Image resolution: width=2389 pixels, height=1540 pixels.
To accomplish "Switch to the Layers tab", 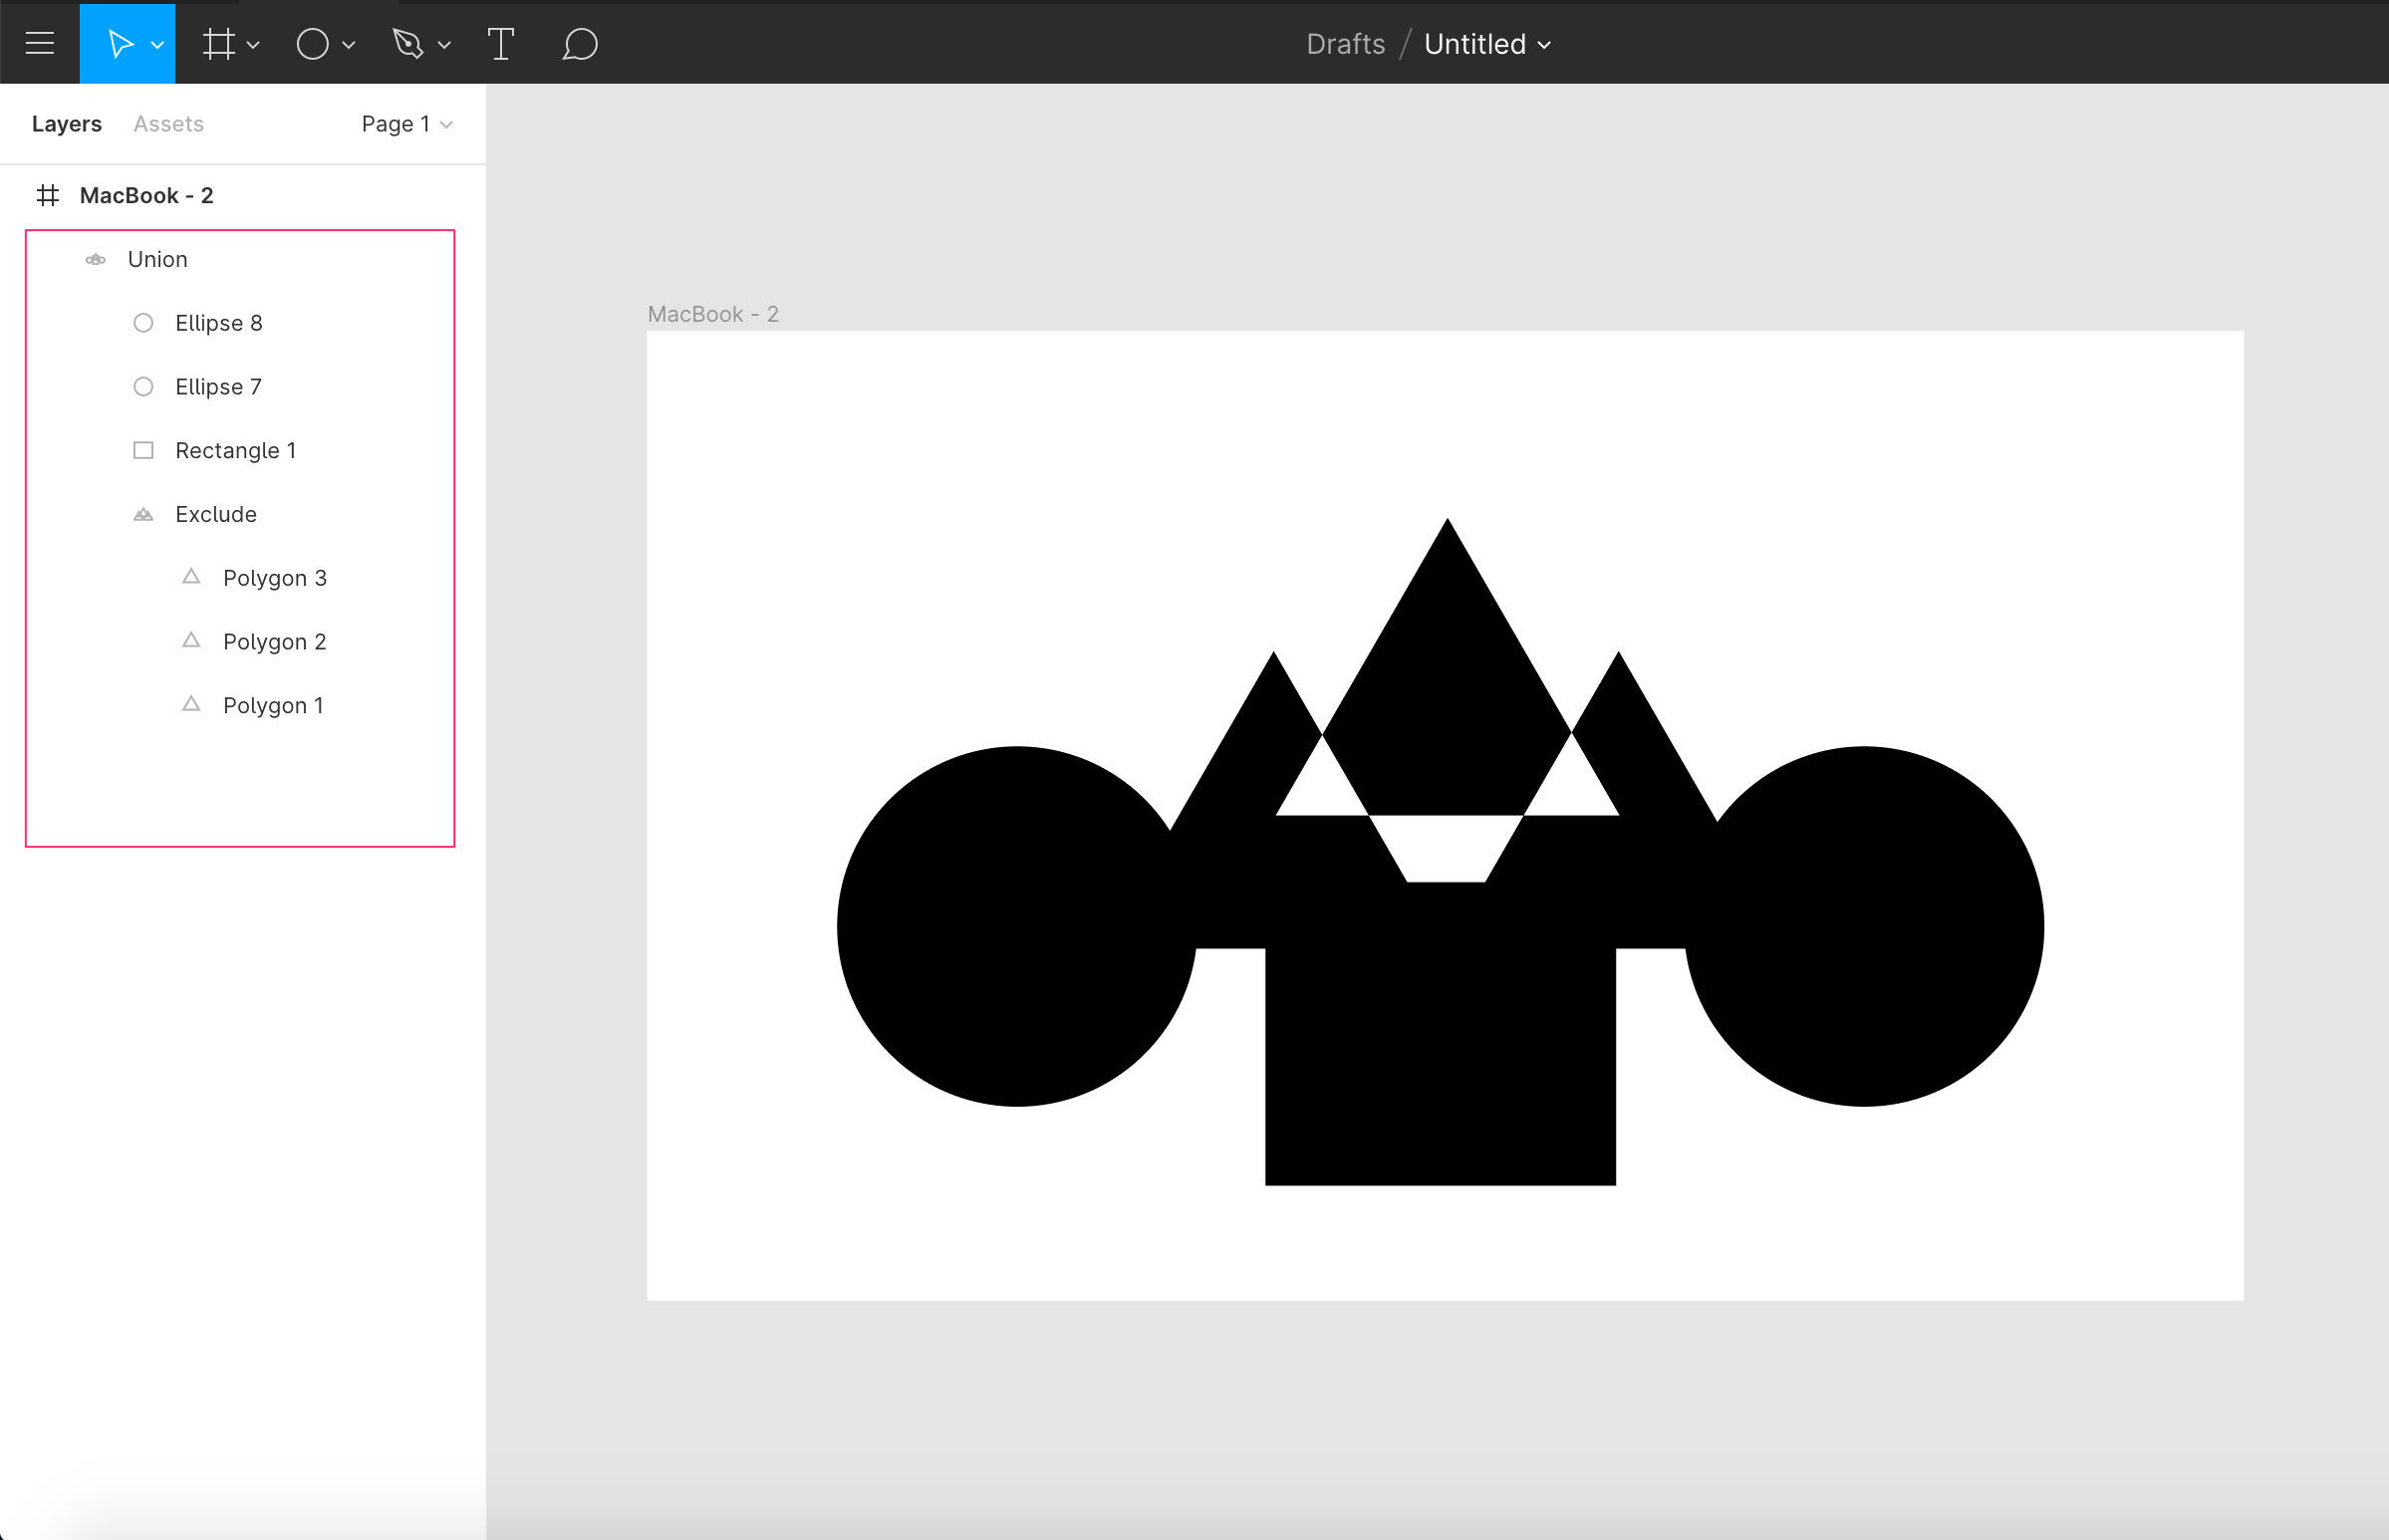I will coord(66,124).
